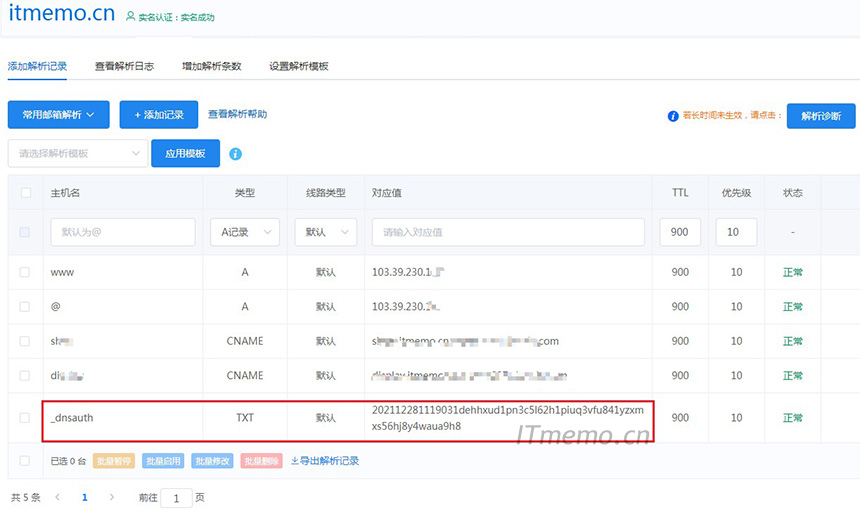Click the download icon of 导出解析记录
This screenshot has width=860, height=510.
click(x=295, y=461)
